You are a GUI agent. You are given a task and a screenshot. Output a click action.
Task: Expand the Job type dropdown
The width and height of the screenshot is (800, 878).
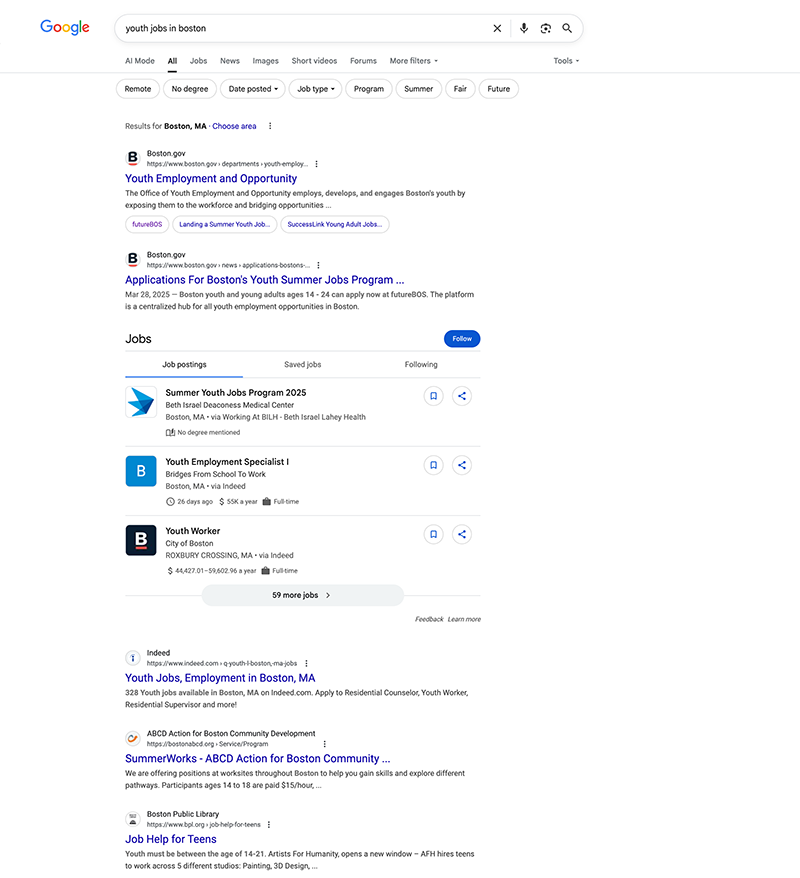pyautogui.click(x=316, y=89)
